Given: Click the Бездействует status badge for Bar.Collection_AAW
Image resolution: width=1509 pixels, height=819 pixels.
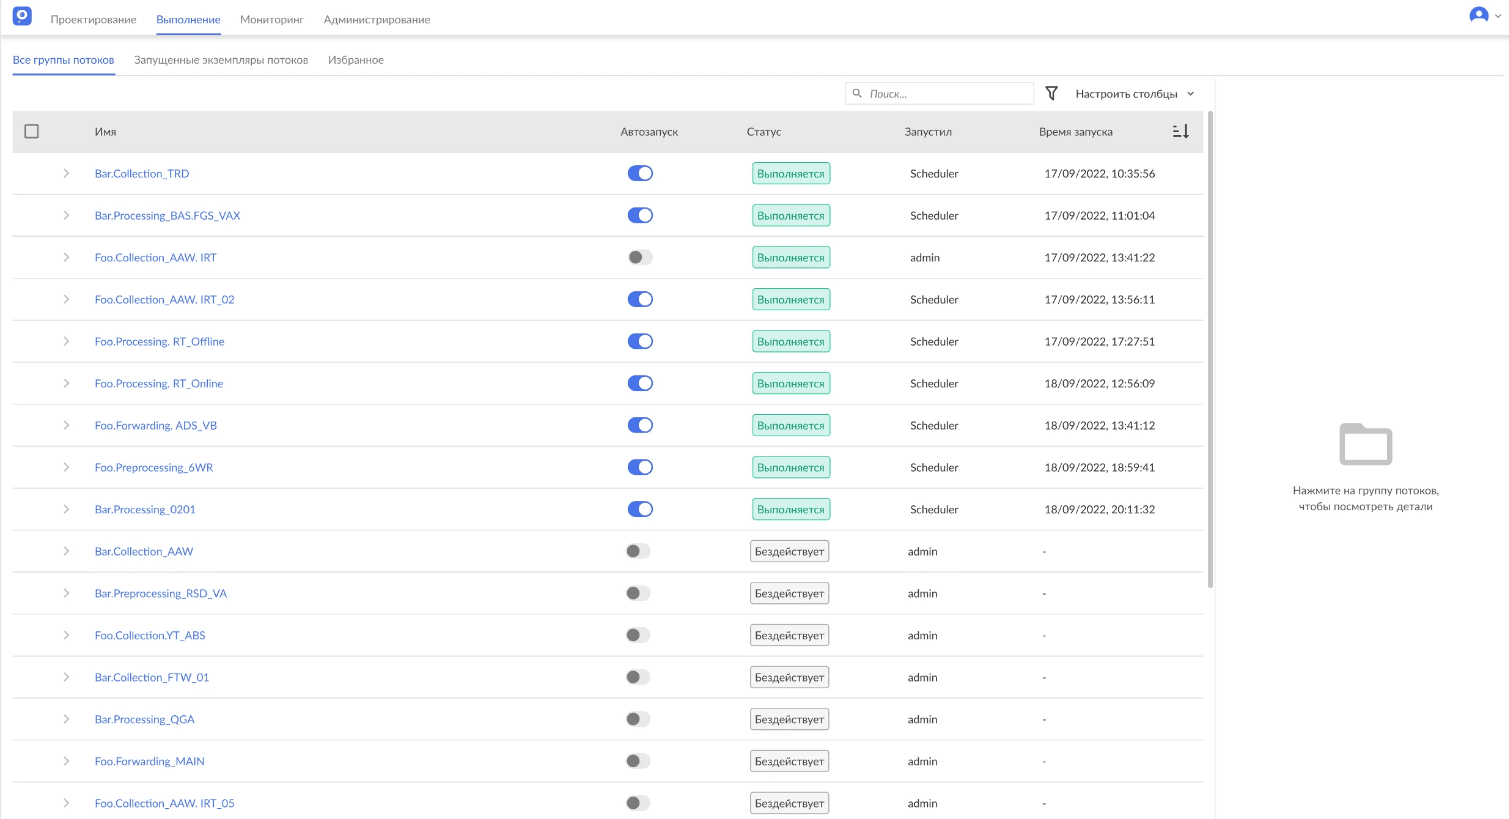Looking at the screenshot, I should click(x=789, y=552).
